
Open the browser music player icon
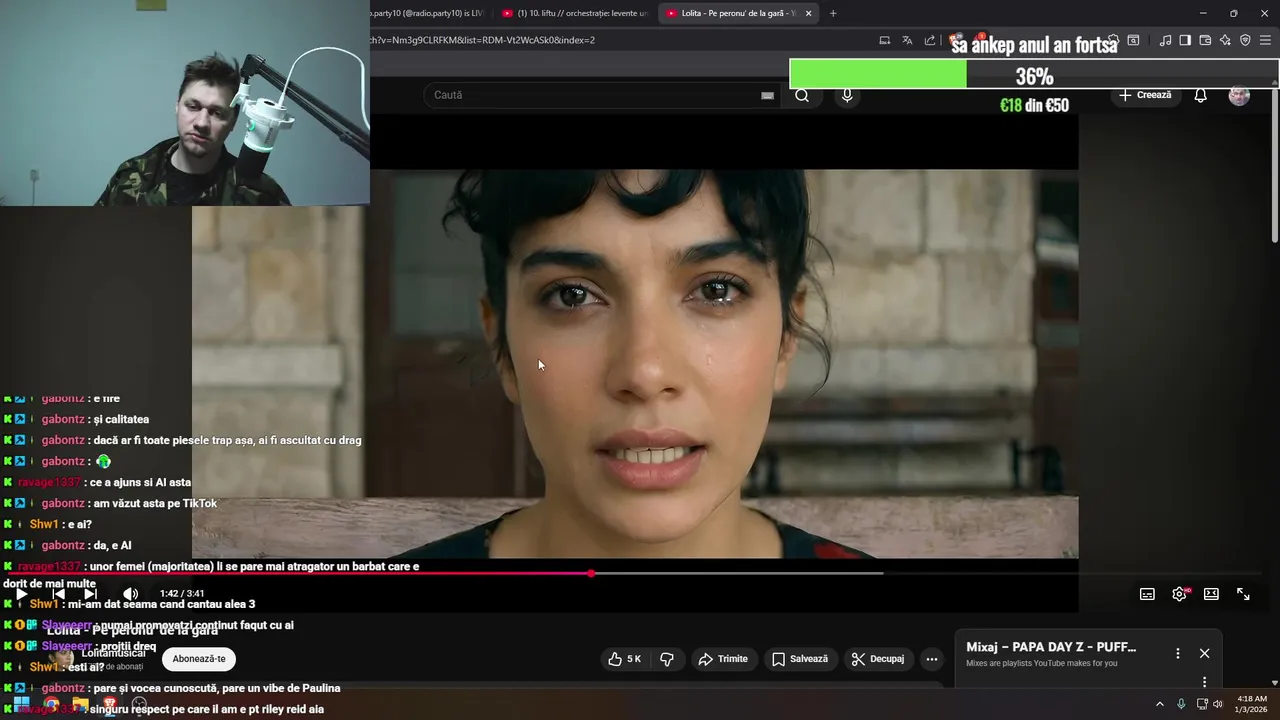[x=1165, y=40]
